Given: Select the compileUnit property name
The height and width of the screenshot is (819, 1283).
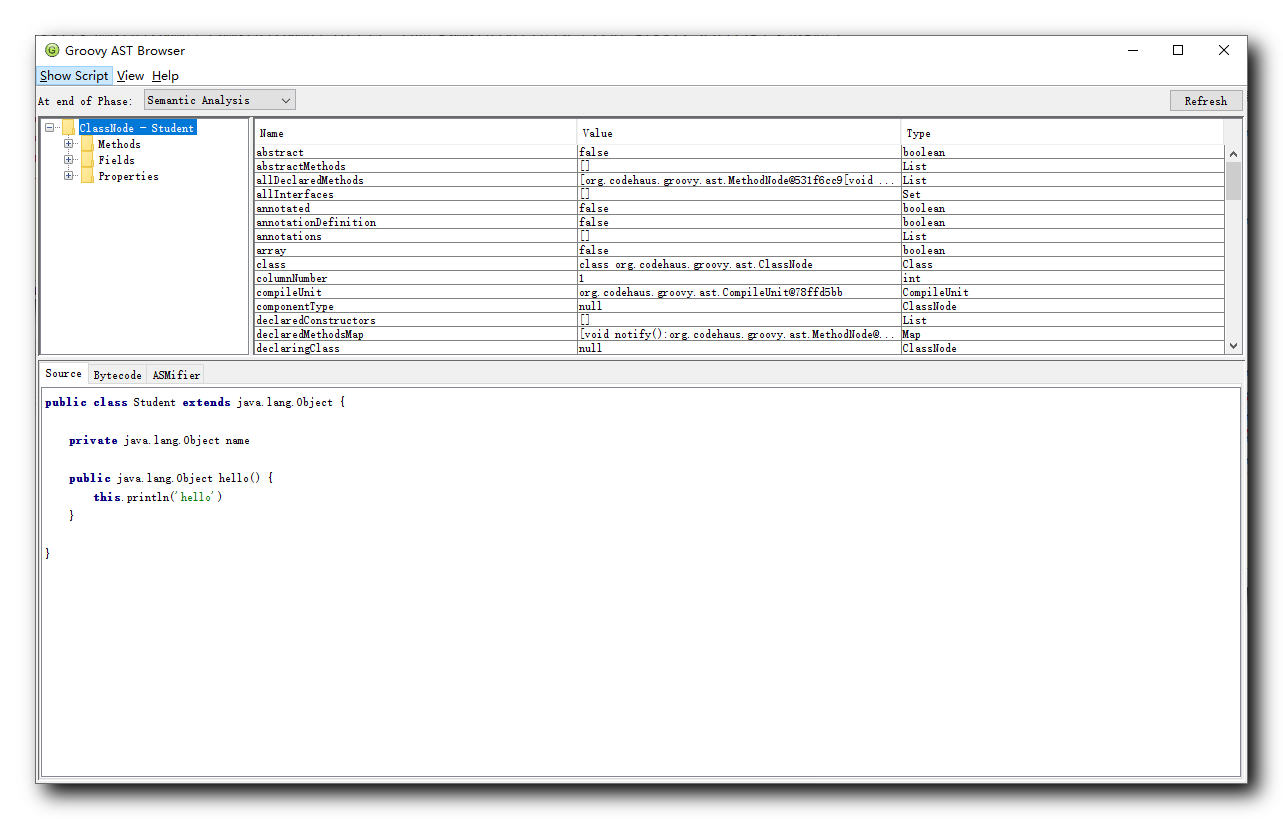Looking at the screenshot, I should click(289, 292).
